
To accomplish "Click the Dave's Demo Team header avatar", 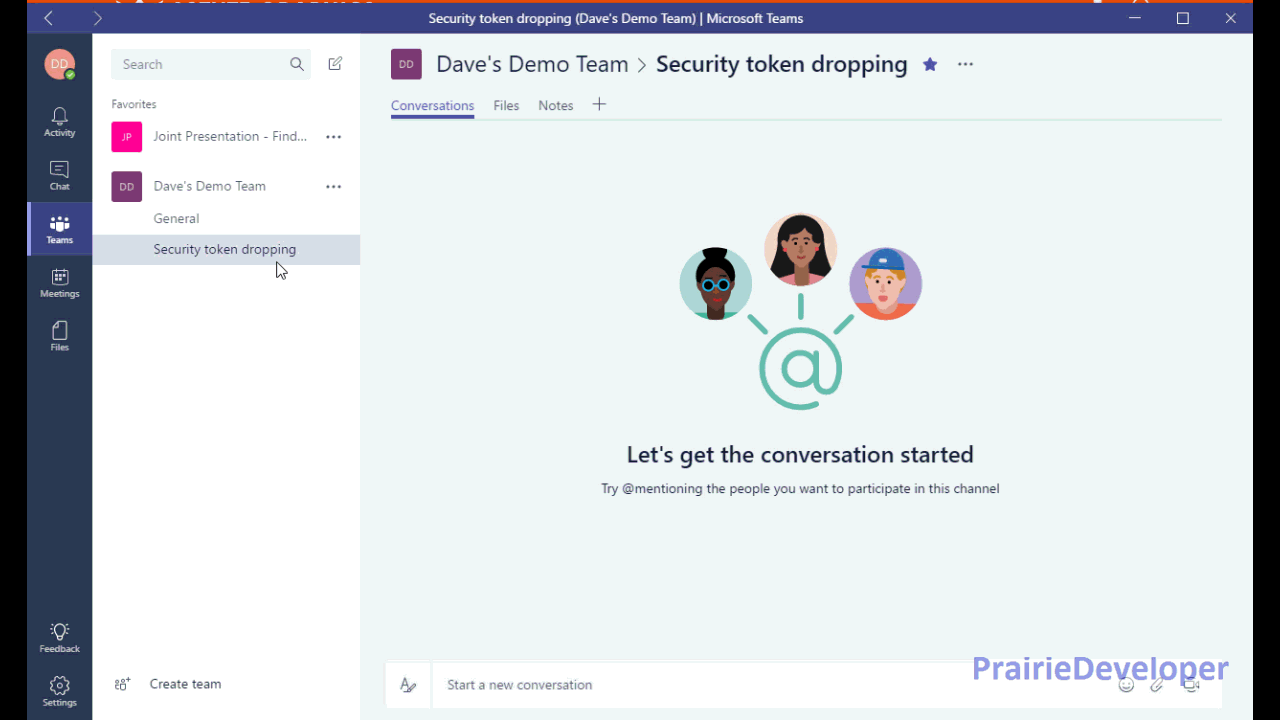I will click(x=406, y=64).
